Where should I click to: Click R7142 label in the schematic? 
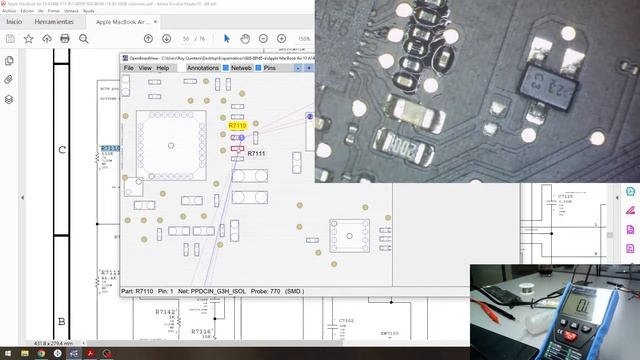click(165, 312)
